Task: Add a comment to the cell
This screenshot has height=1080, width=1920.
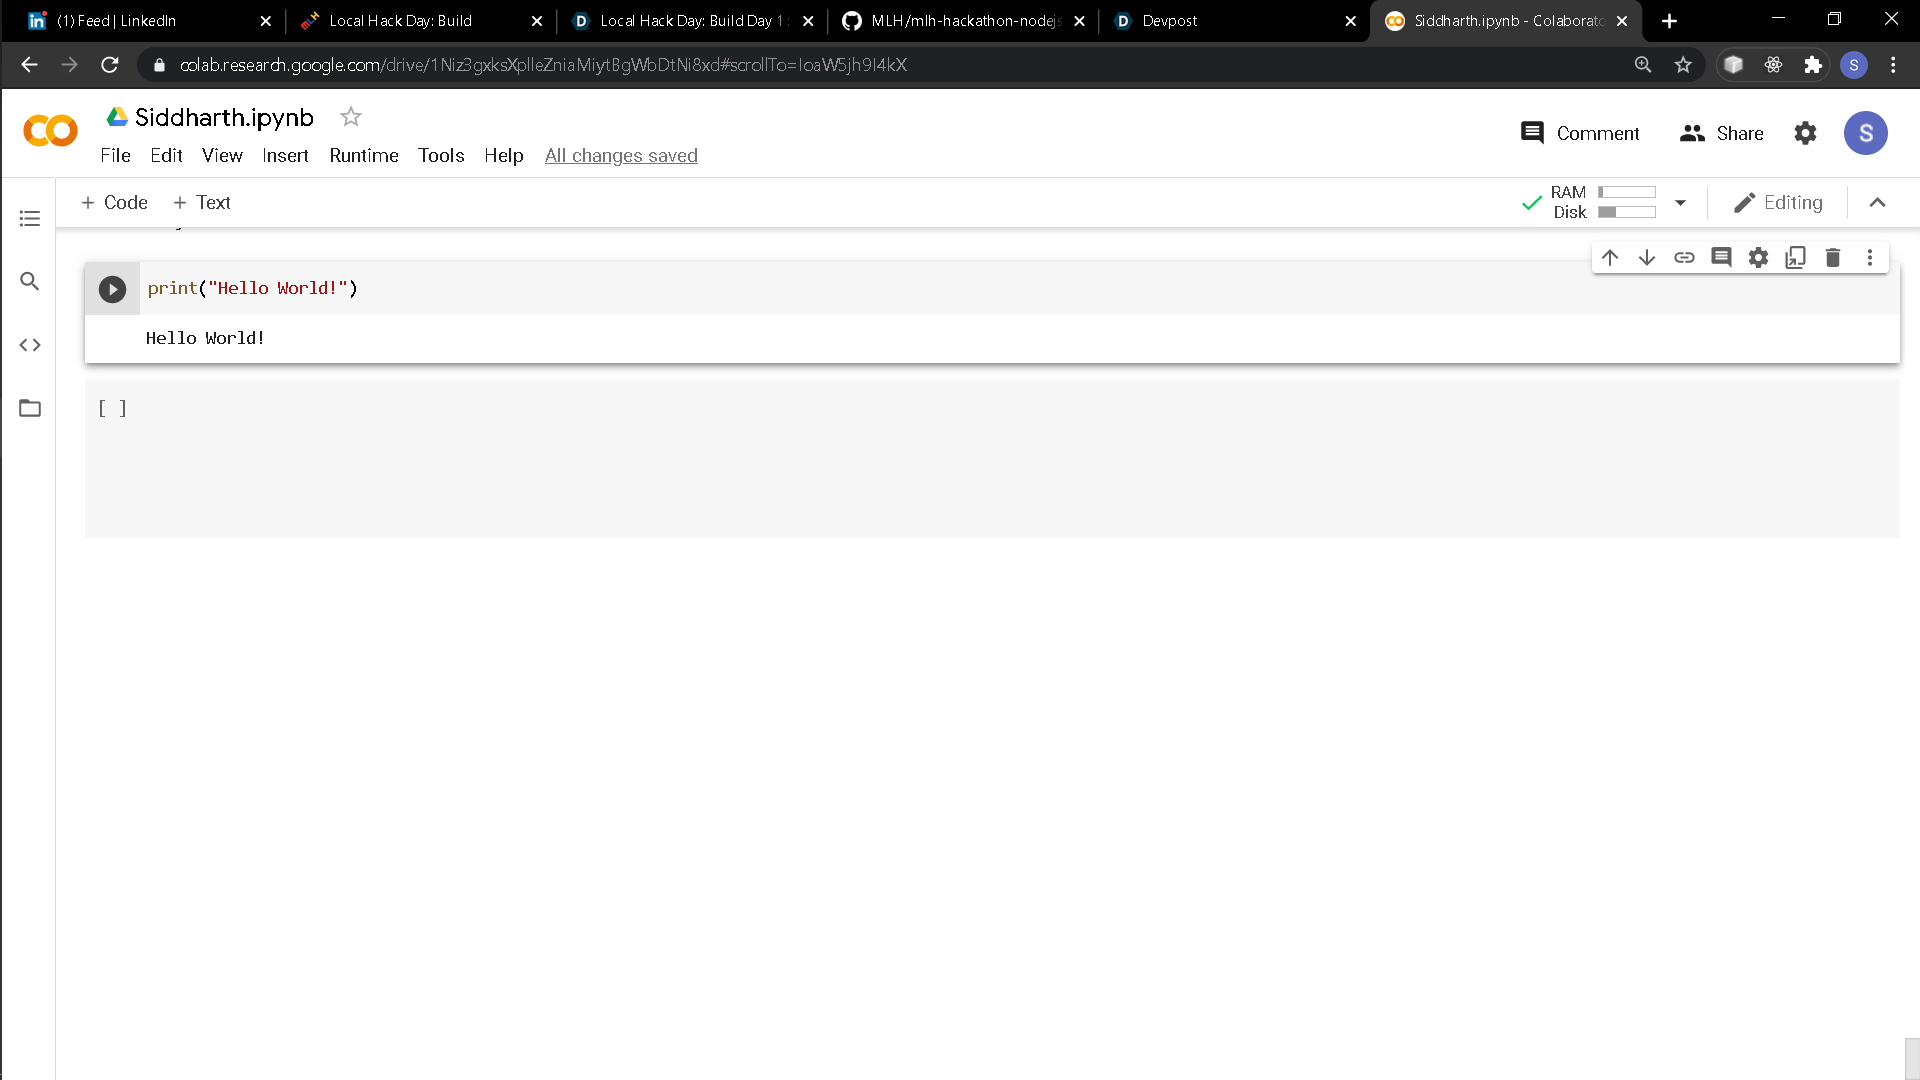Action: pos(1721,257)
